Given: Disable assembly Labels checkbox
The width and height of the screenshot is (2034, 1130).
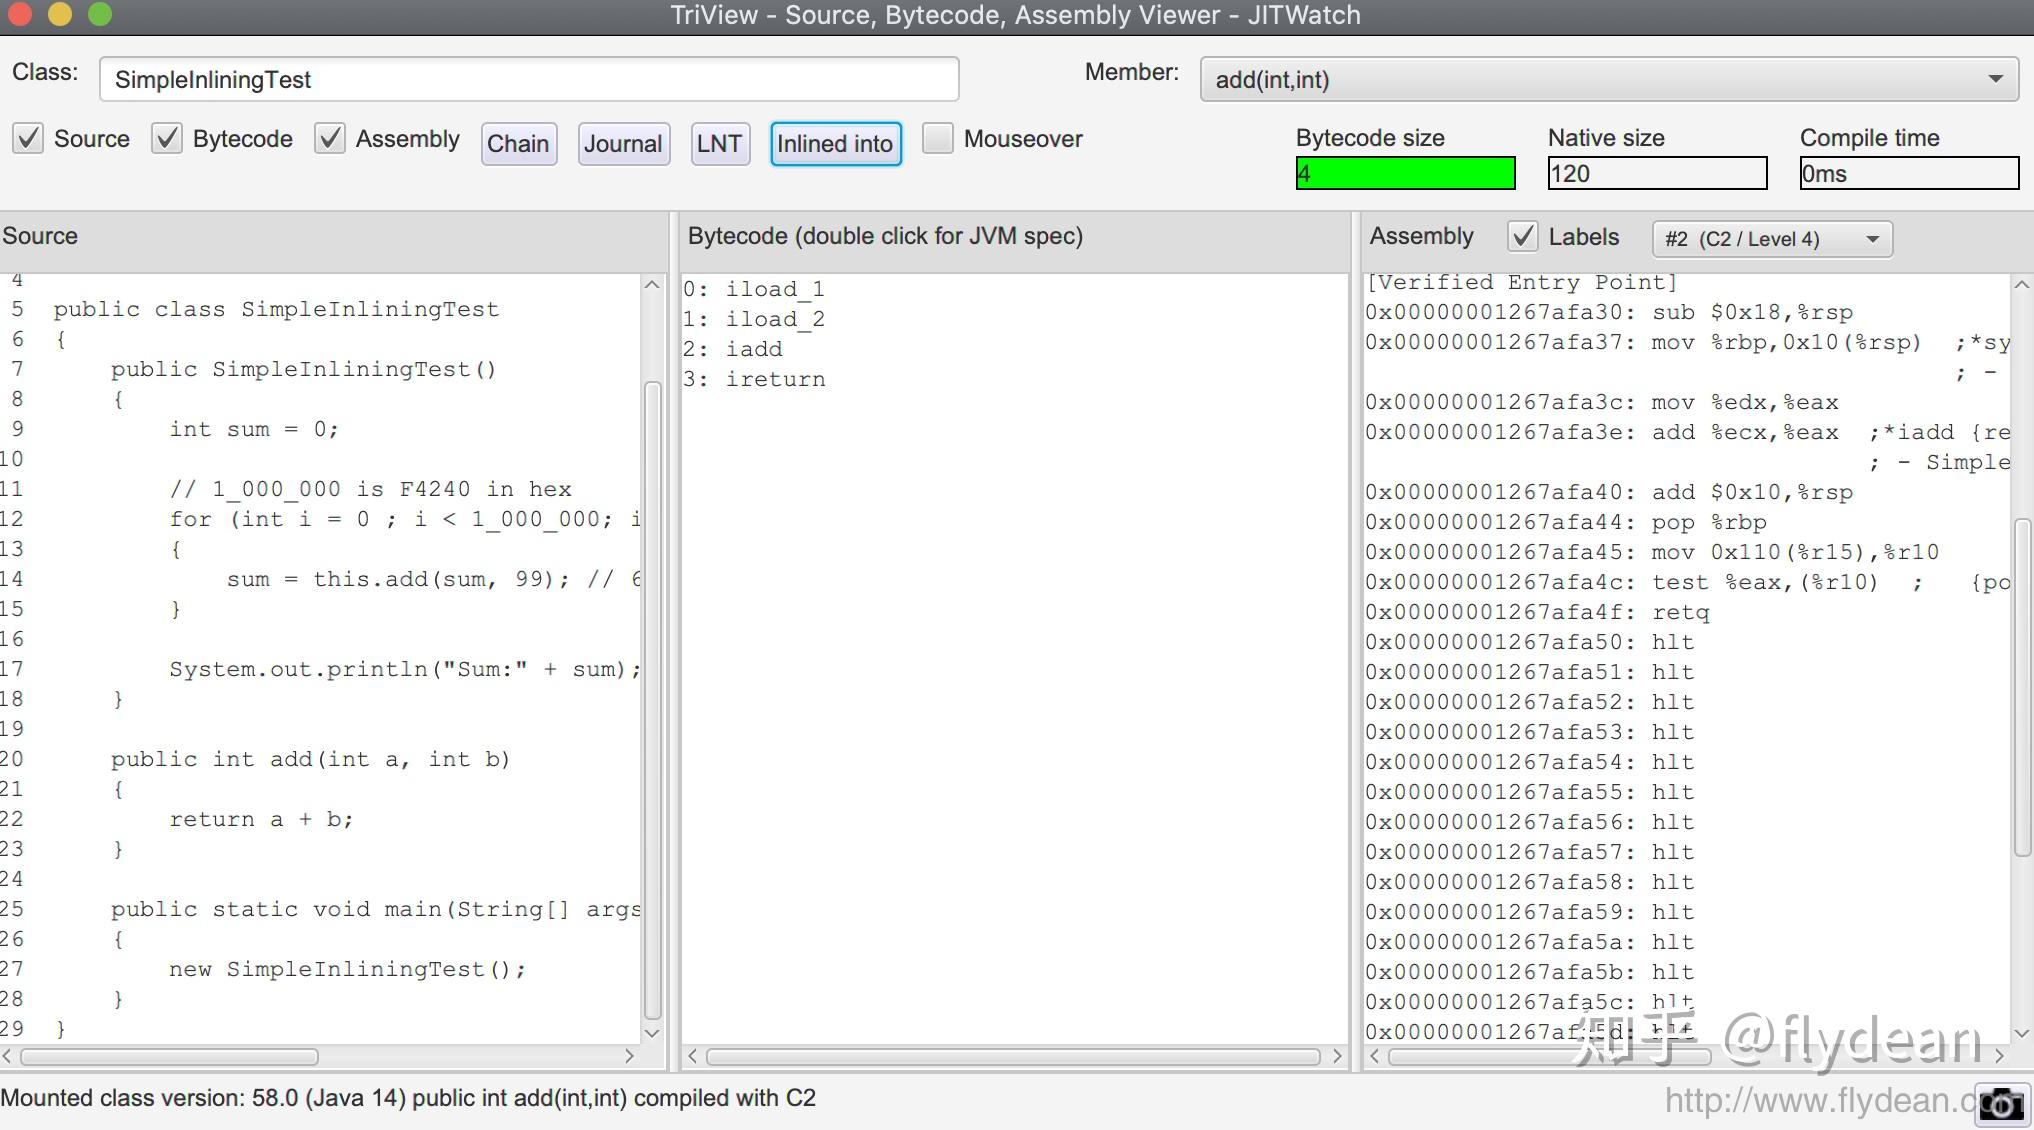Looking at the screenshot, I should point(1522,237).
